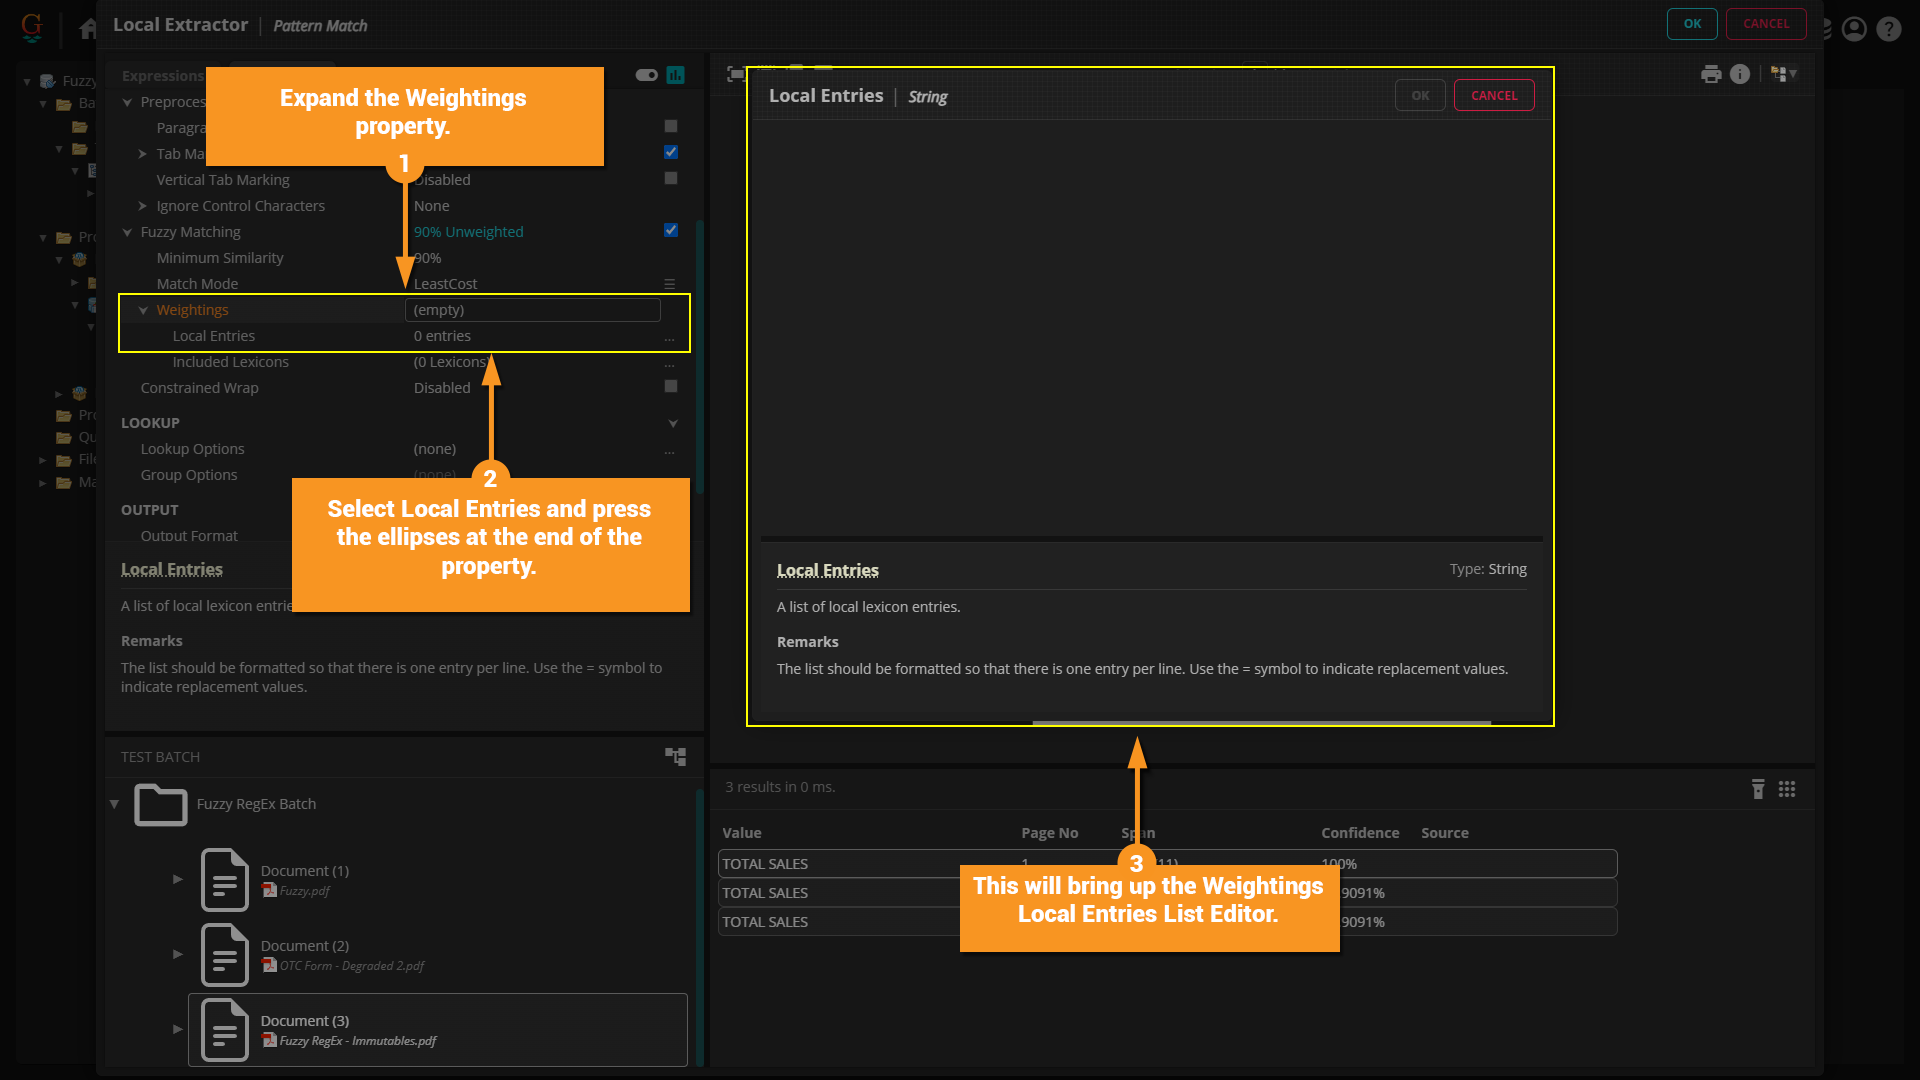Open the user account icon
The width and height of the screenshot is (1920, 1080).
pyautogui.click(x=1854, y=29)
